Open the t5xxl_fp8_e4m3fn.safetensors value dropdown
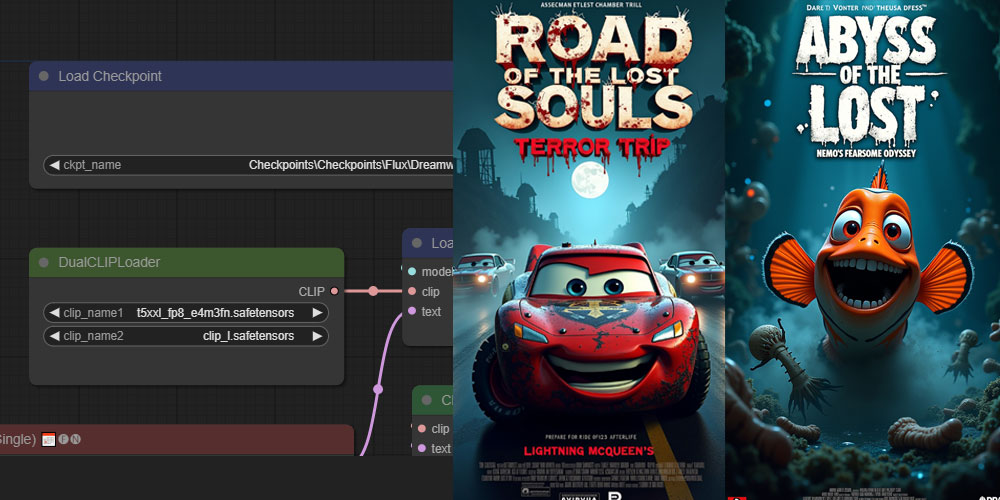Screen dimensions: 1000x500 tap(215, 312)
